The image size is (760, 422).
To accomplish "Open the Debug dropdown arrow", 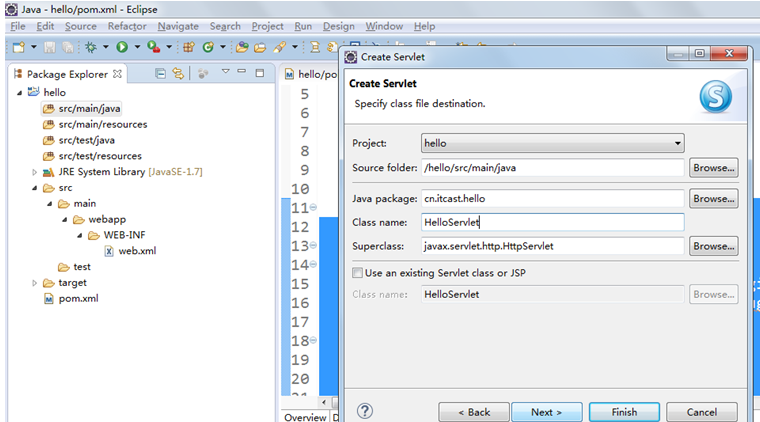I will tap(105, 47).
